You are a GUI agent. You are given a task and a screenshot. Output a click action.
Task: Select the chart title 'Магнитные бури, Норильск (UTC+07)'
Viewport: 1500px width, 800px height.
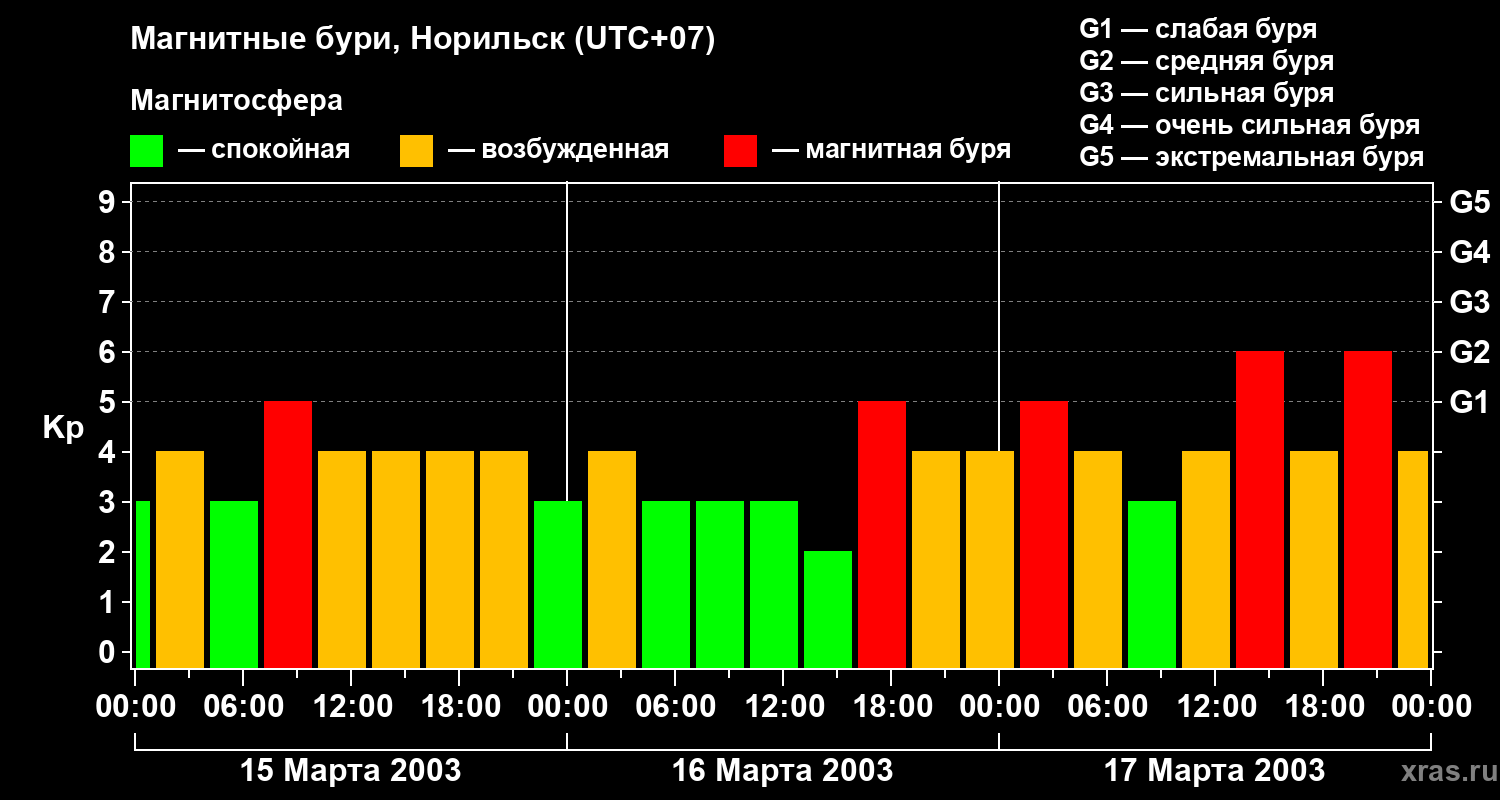423,40
